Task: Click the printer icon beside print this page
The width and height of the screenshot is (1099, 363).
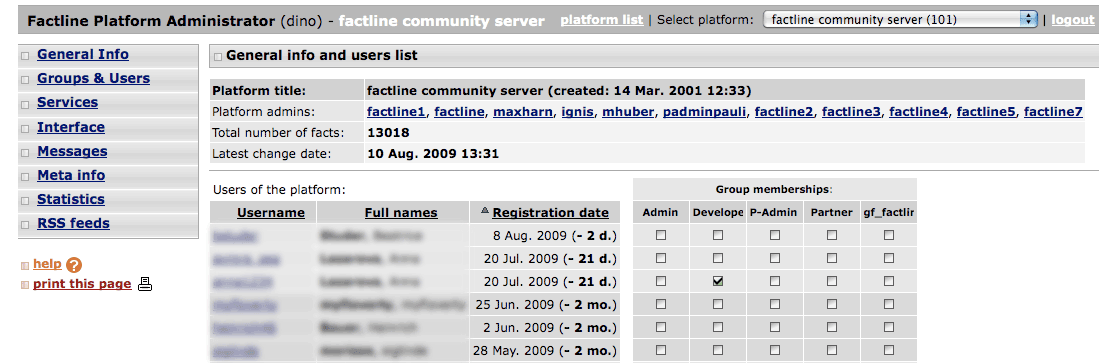Action: click(x=144, y=284)
